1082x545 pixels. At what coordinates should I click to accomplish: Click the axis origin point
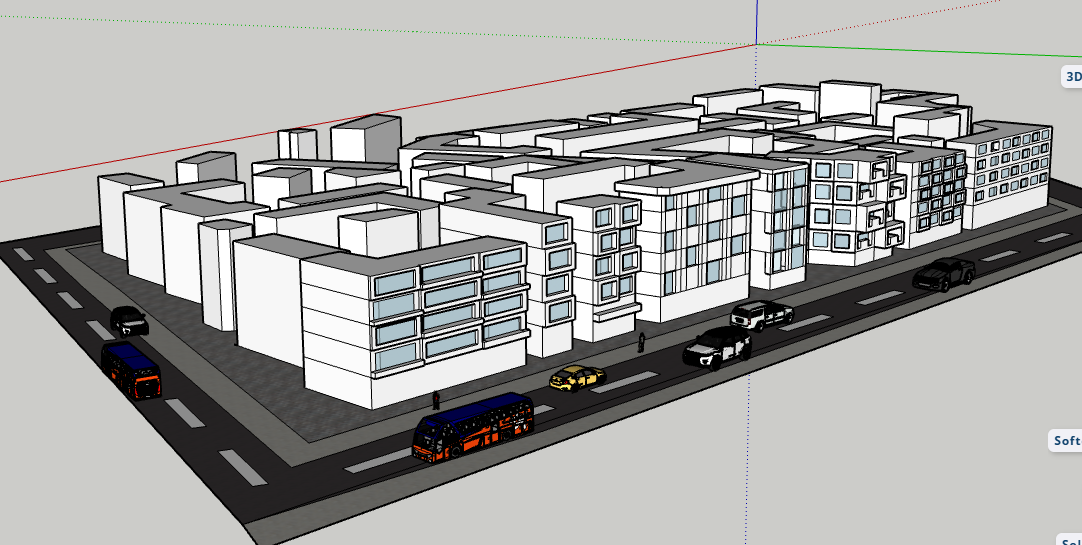coord(755,44)
